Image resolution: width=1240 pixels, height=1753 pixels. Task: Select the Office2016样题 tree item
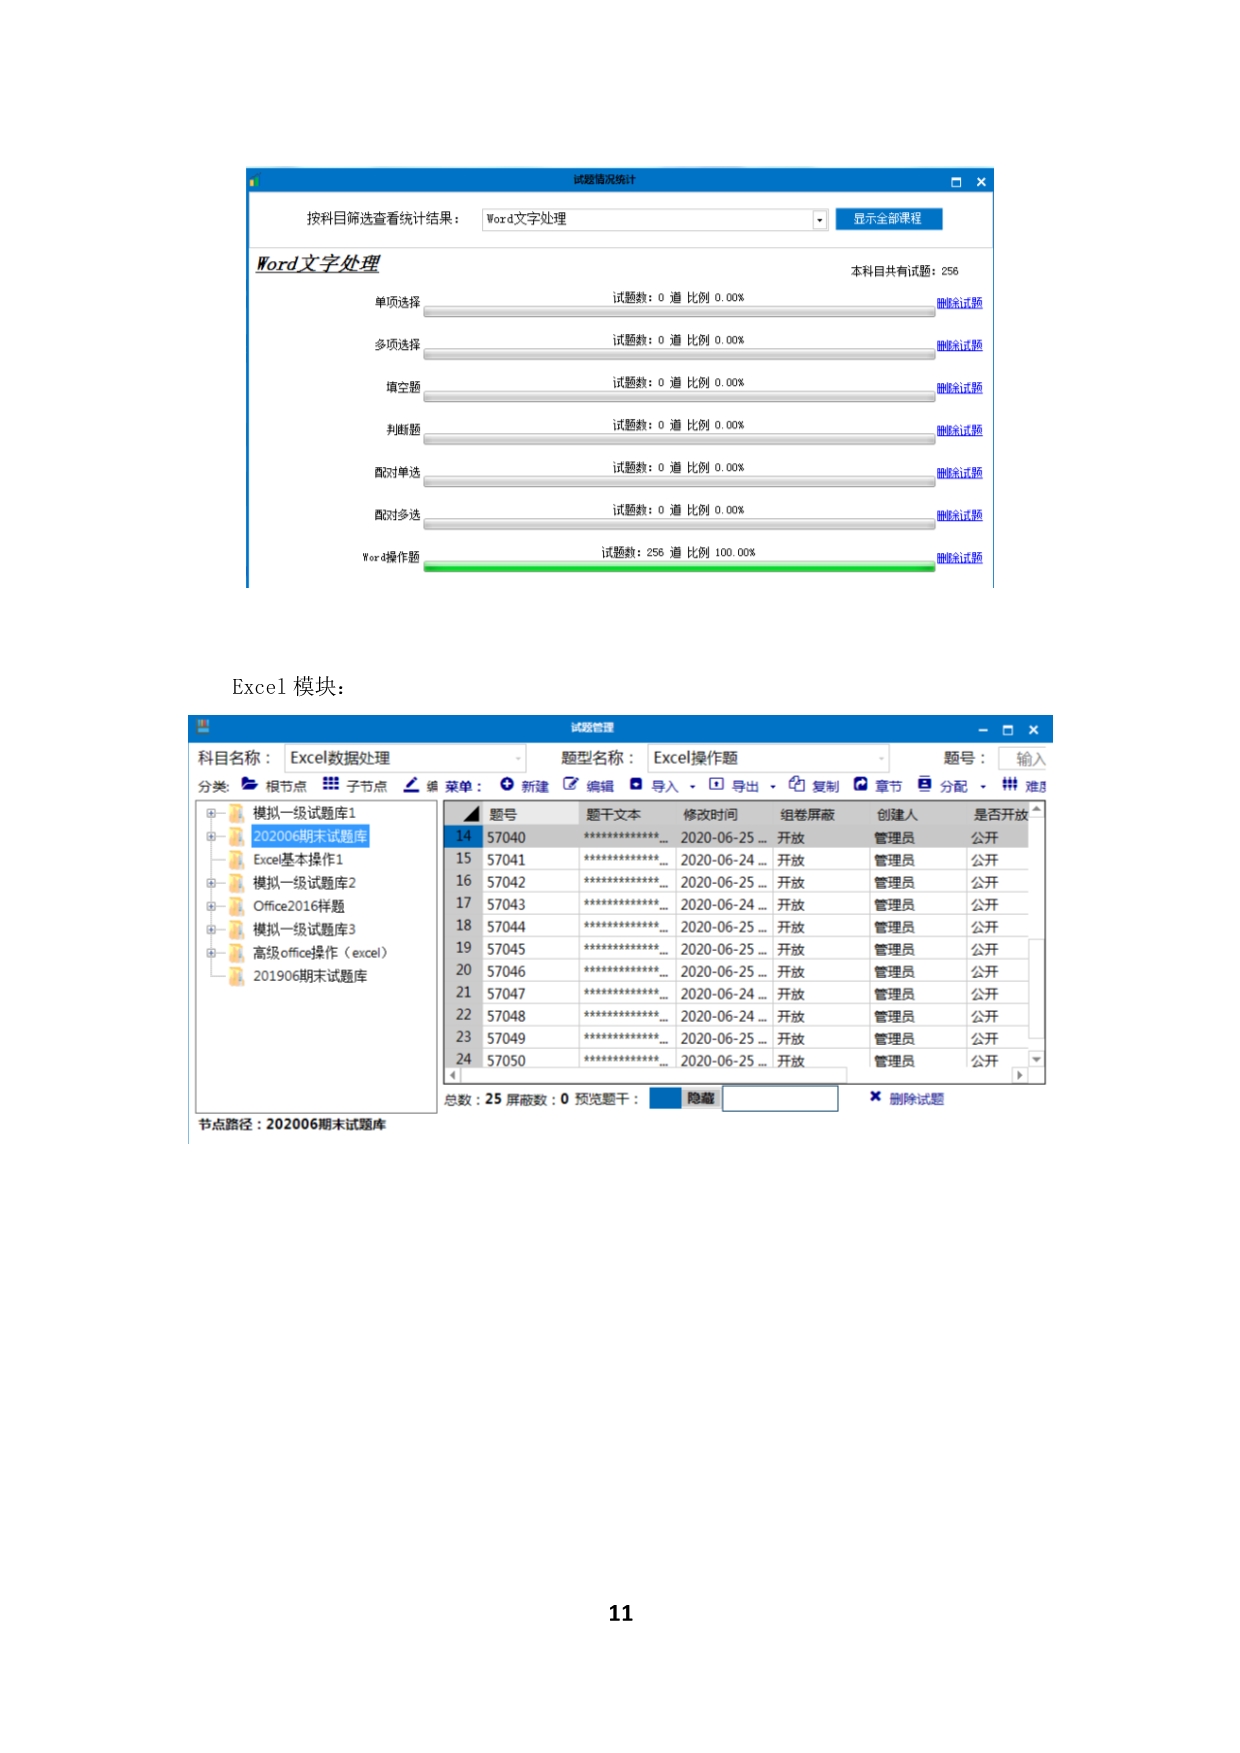pos(298,906)
